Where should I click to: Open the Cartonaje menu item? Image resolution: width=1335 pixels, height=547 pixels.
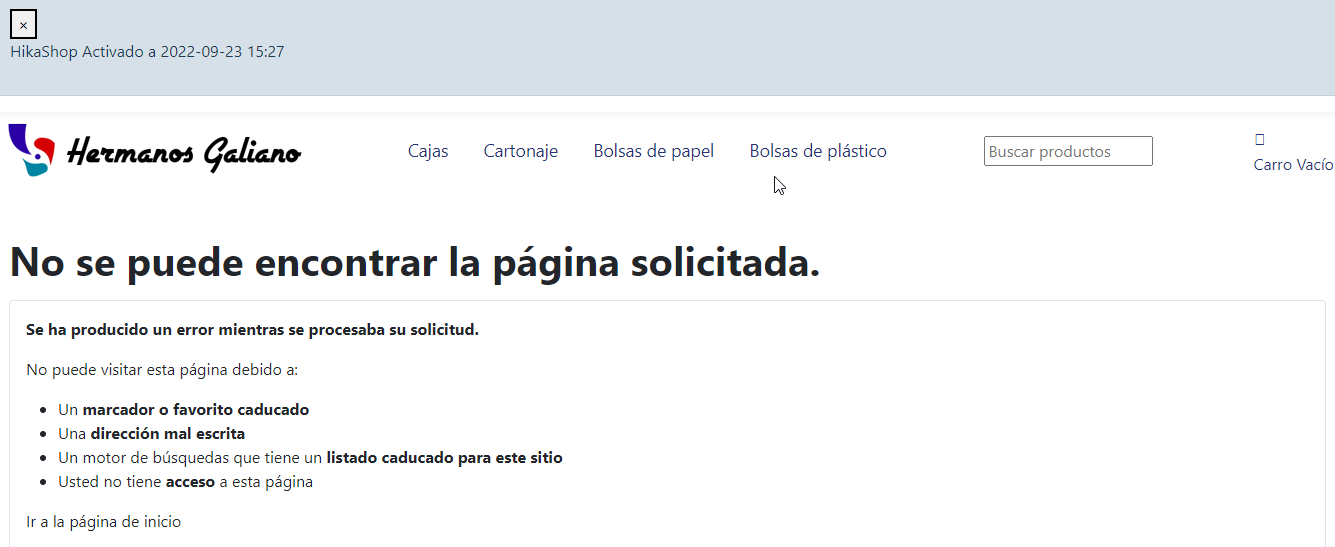pos(521,151)
